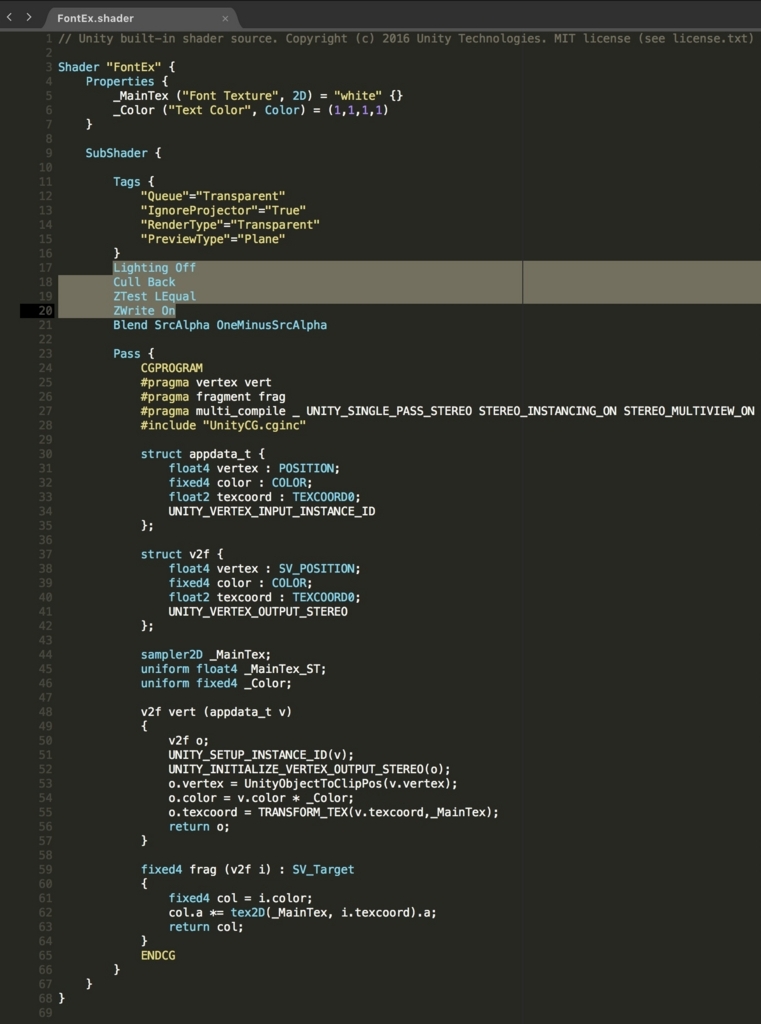Click 'v2f o;' on line 50
Screen dimensions: 761x1024
coord(189,741)
